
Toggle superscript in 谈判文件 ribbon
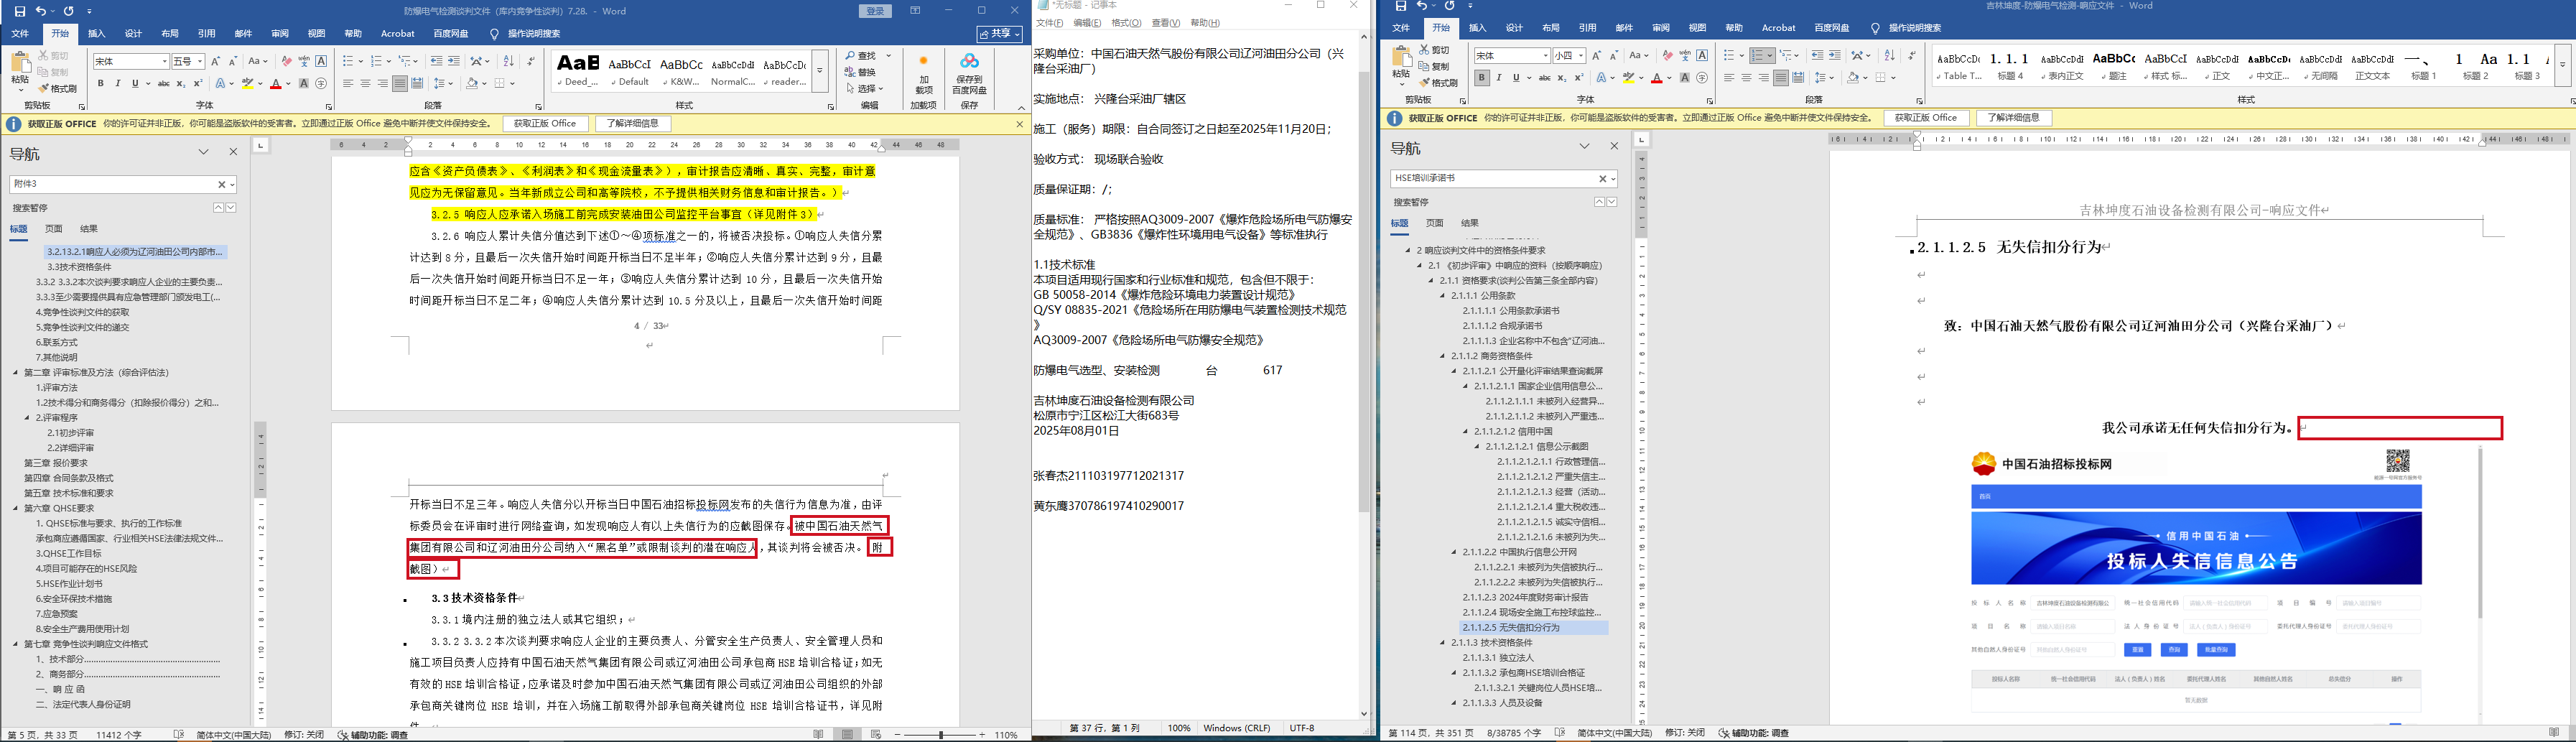pos(198,83)
